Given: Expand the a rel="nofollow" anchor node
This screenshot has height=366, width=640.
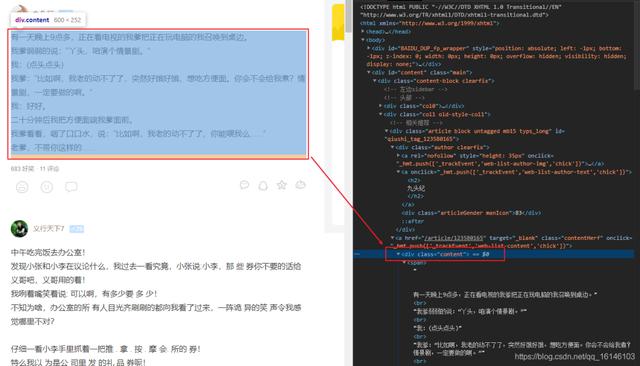Looking at the screenshot, I should click(x=398, y=155).
